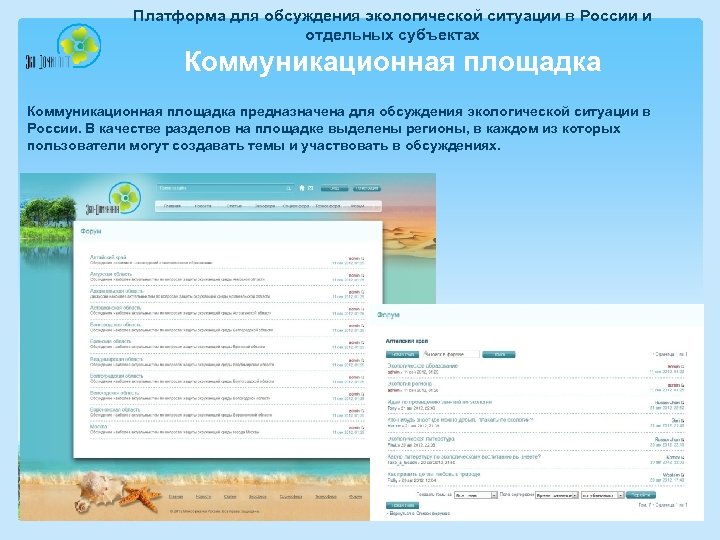This screenshot has width=720, height=540.
Task: Click the Регистрация button in header
Action: click(367, 188)
